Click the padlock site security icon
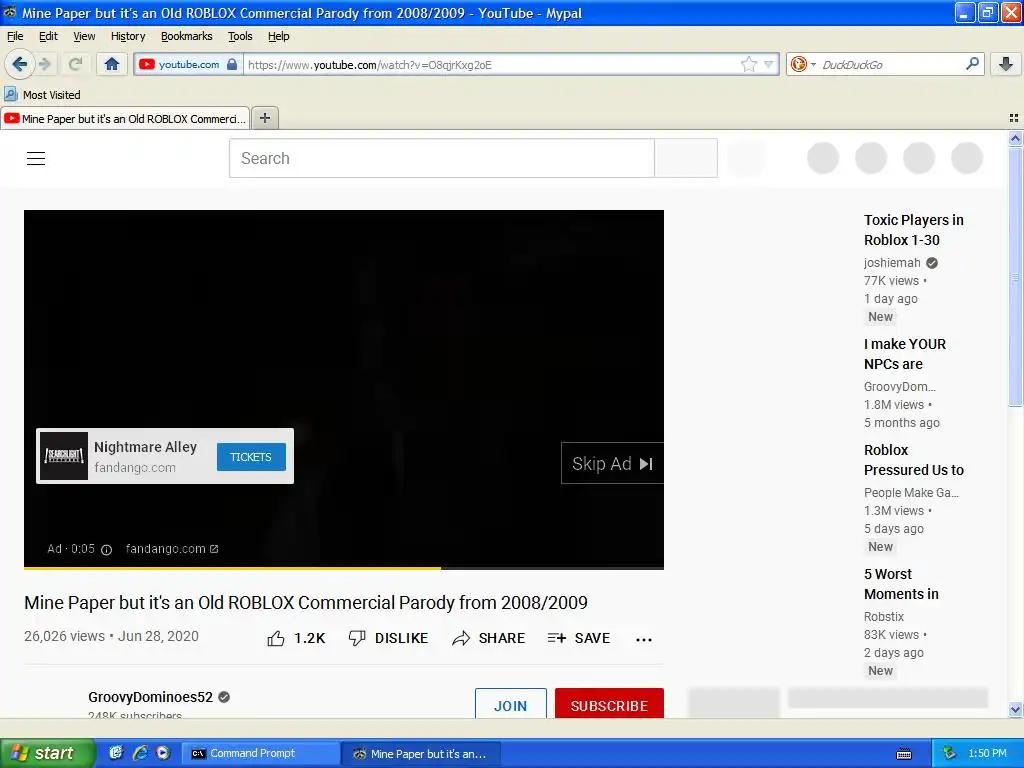Image resolution: width=1024 pixels, height=768 pixels. (232, 64)
